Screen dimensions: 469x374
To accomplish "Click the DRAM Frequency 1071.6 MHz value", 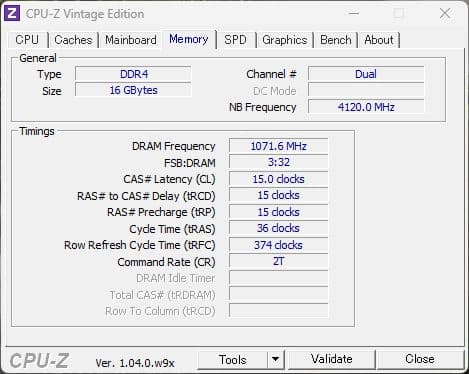I will pos(279,146).
